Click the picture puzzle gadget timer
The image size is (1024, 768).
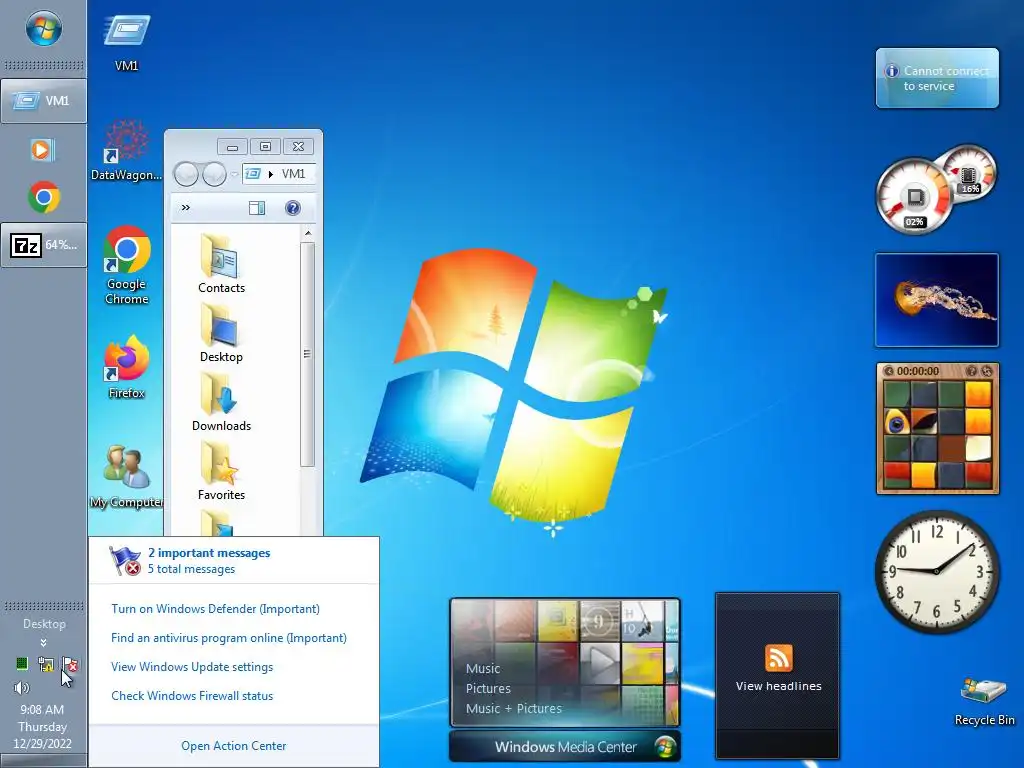point(918,371)
